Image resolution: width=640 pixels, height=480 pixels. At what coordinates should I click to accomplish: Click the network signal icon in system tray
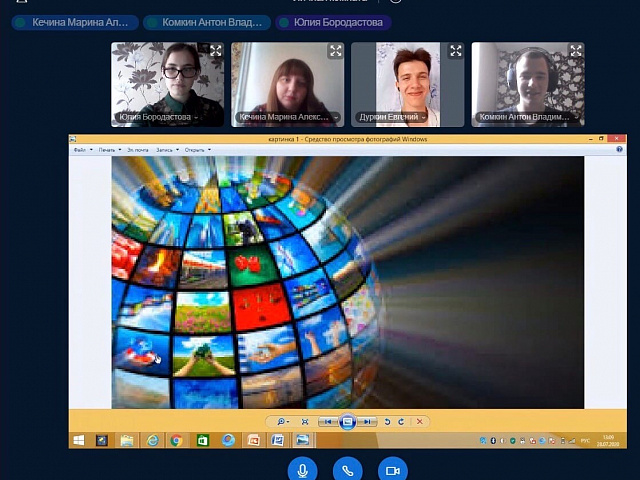(x=572, y=441)
